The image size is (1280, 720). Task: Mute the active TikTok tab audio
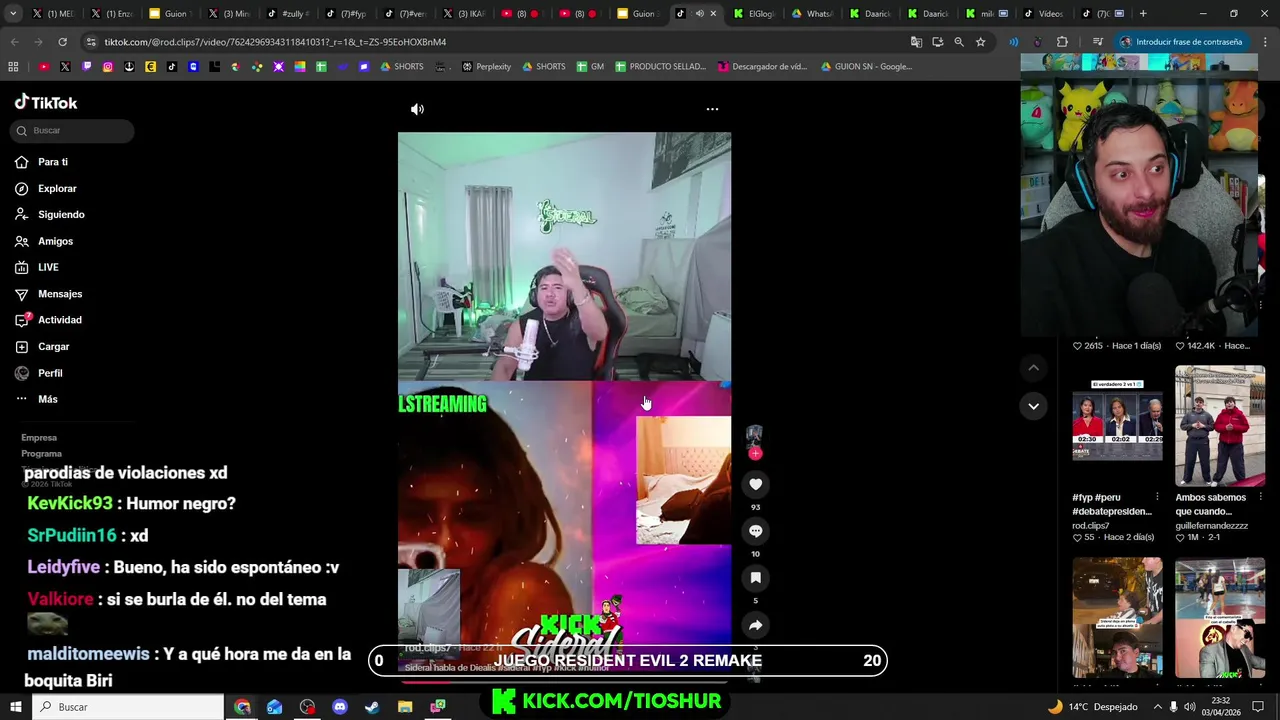click(699, 14)
